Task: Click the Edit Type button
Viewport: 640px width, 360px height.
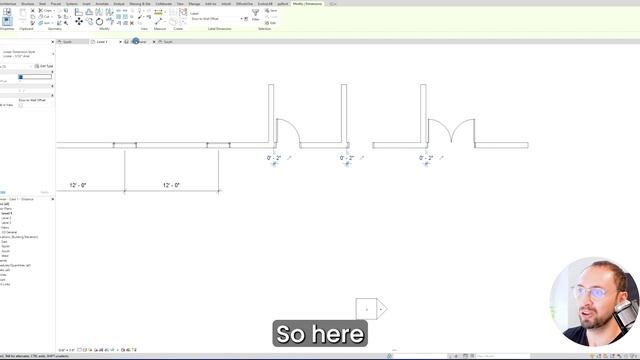Action: point(44,66)
